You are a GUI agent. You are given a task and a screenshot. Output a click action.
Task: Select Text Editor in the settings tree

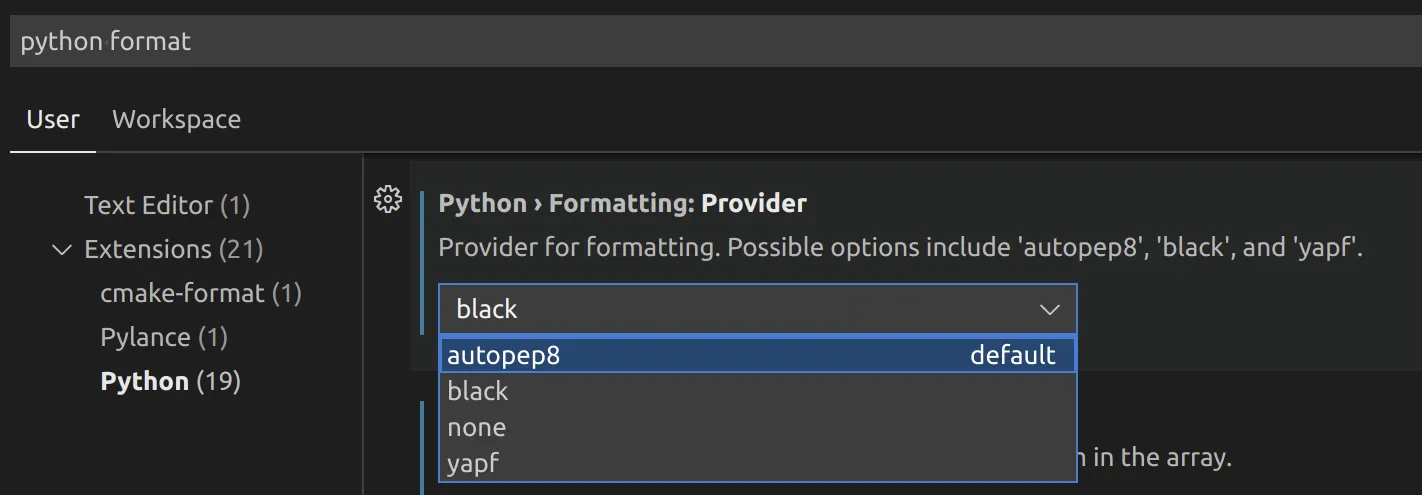167,205
